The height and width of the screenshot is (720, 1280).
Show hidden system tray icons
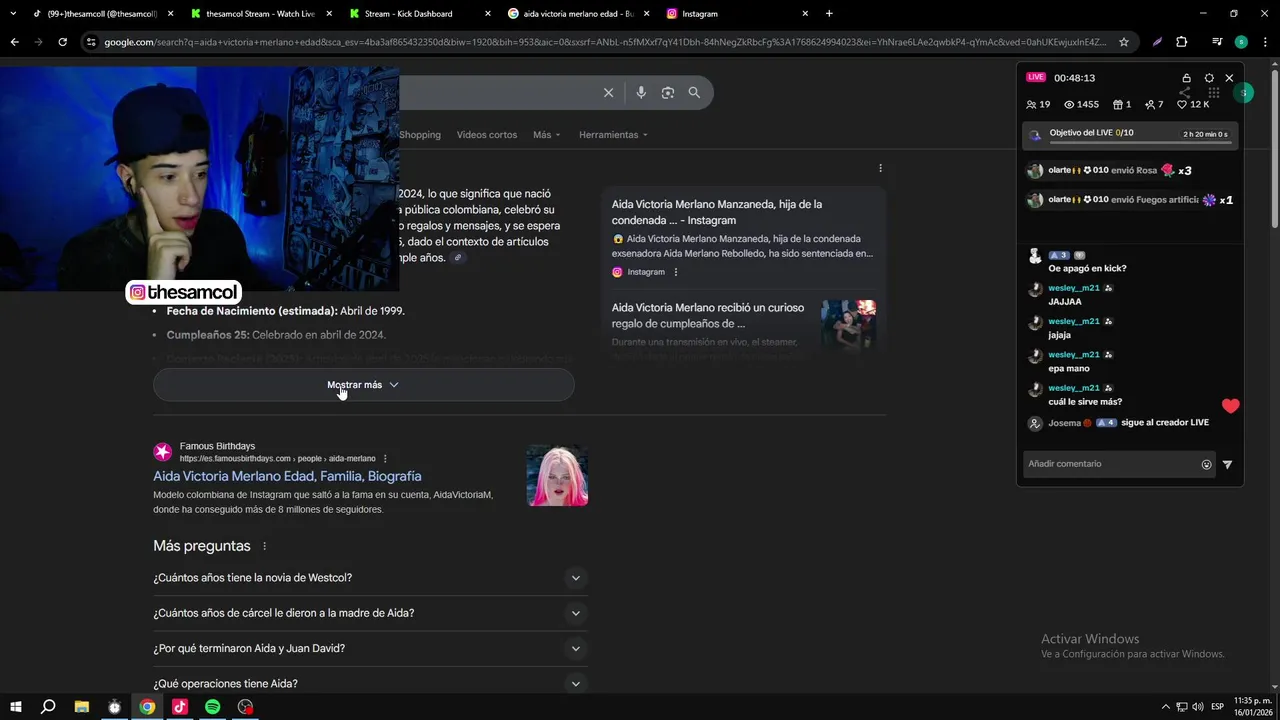tap(1165, 707)
